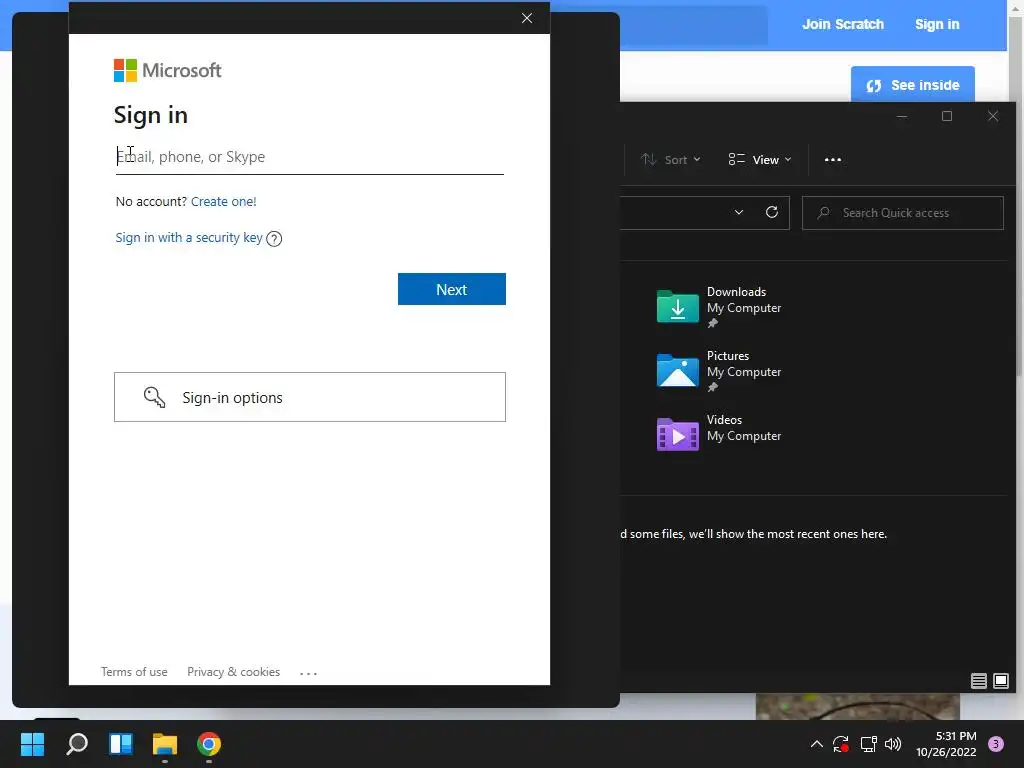The image size is (1024, 768).
Task: Open the volume tray icon
Action: tap(893, 744)
